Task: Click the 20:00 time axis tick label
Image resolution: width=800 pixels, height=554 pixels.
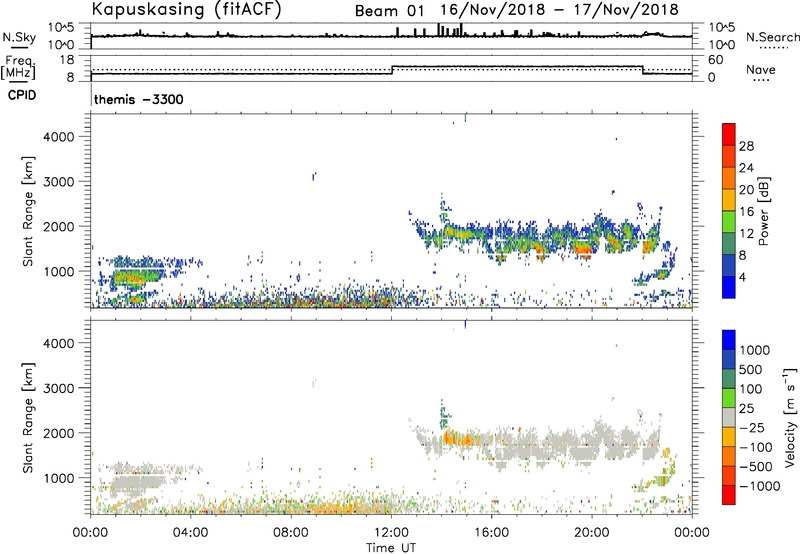Action: pos(592,533)
